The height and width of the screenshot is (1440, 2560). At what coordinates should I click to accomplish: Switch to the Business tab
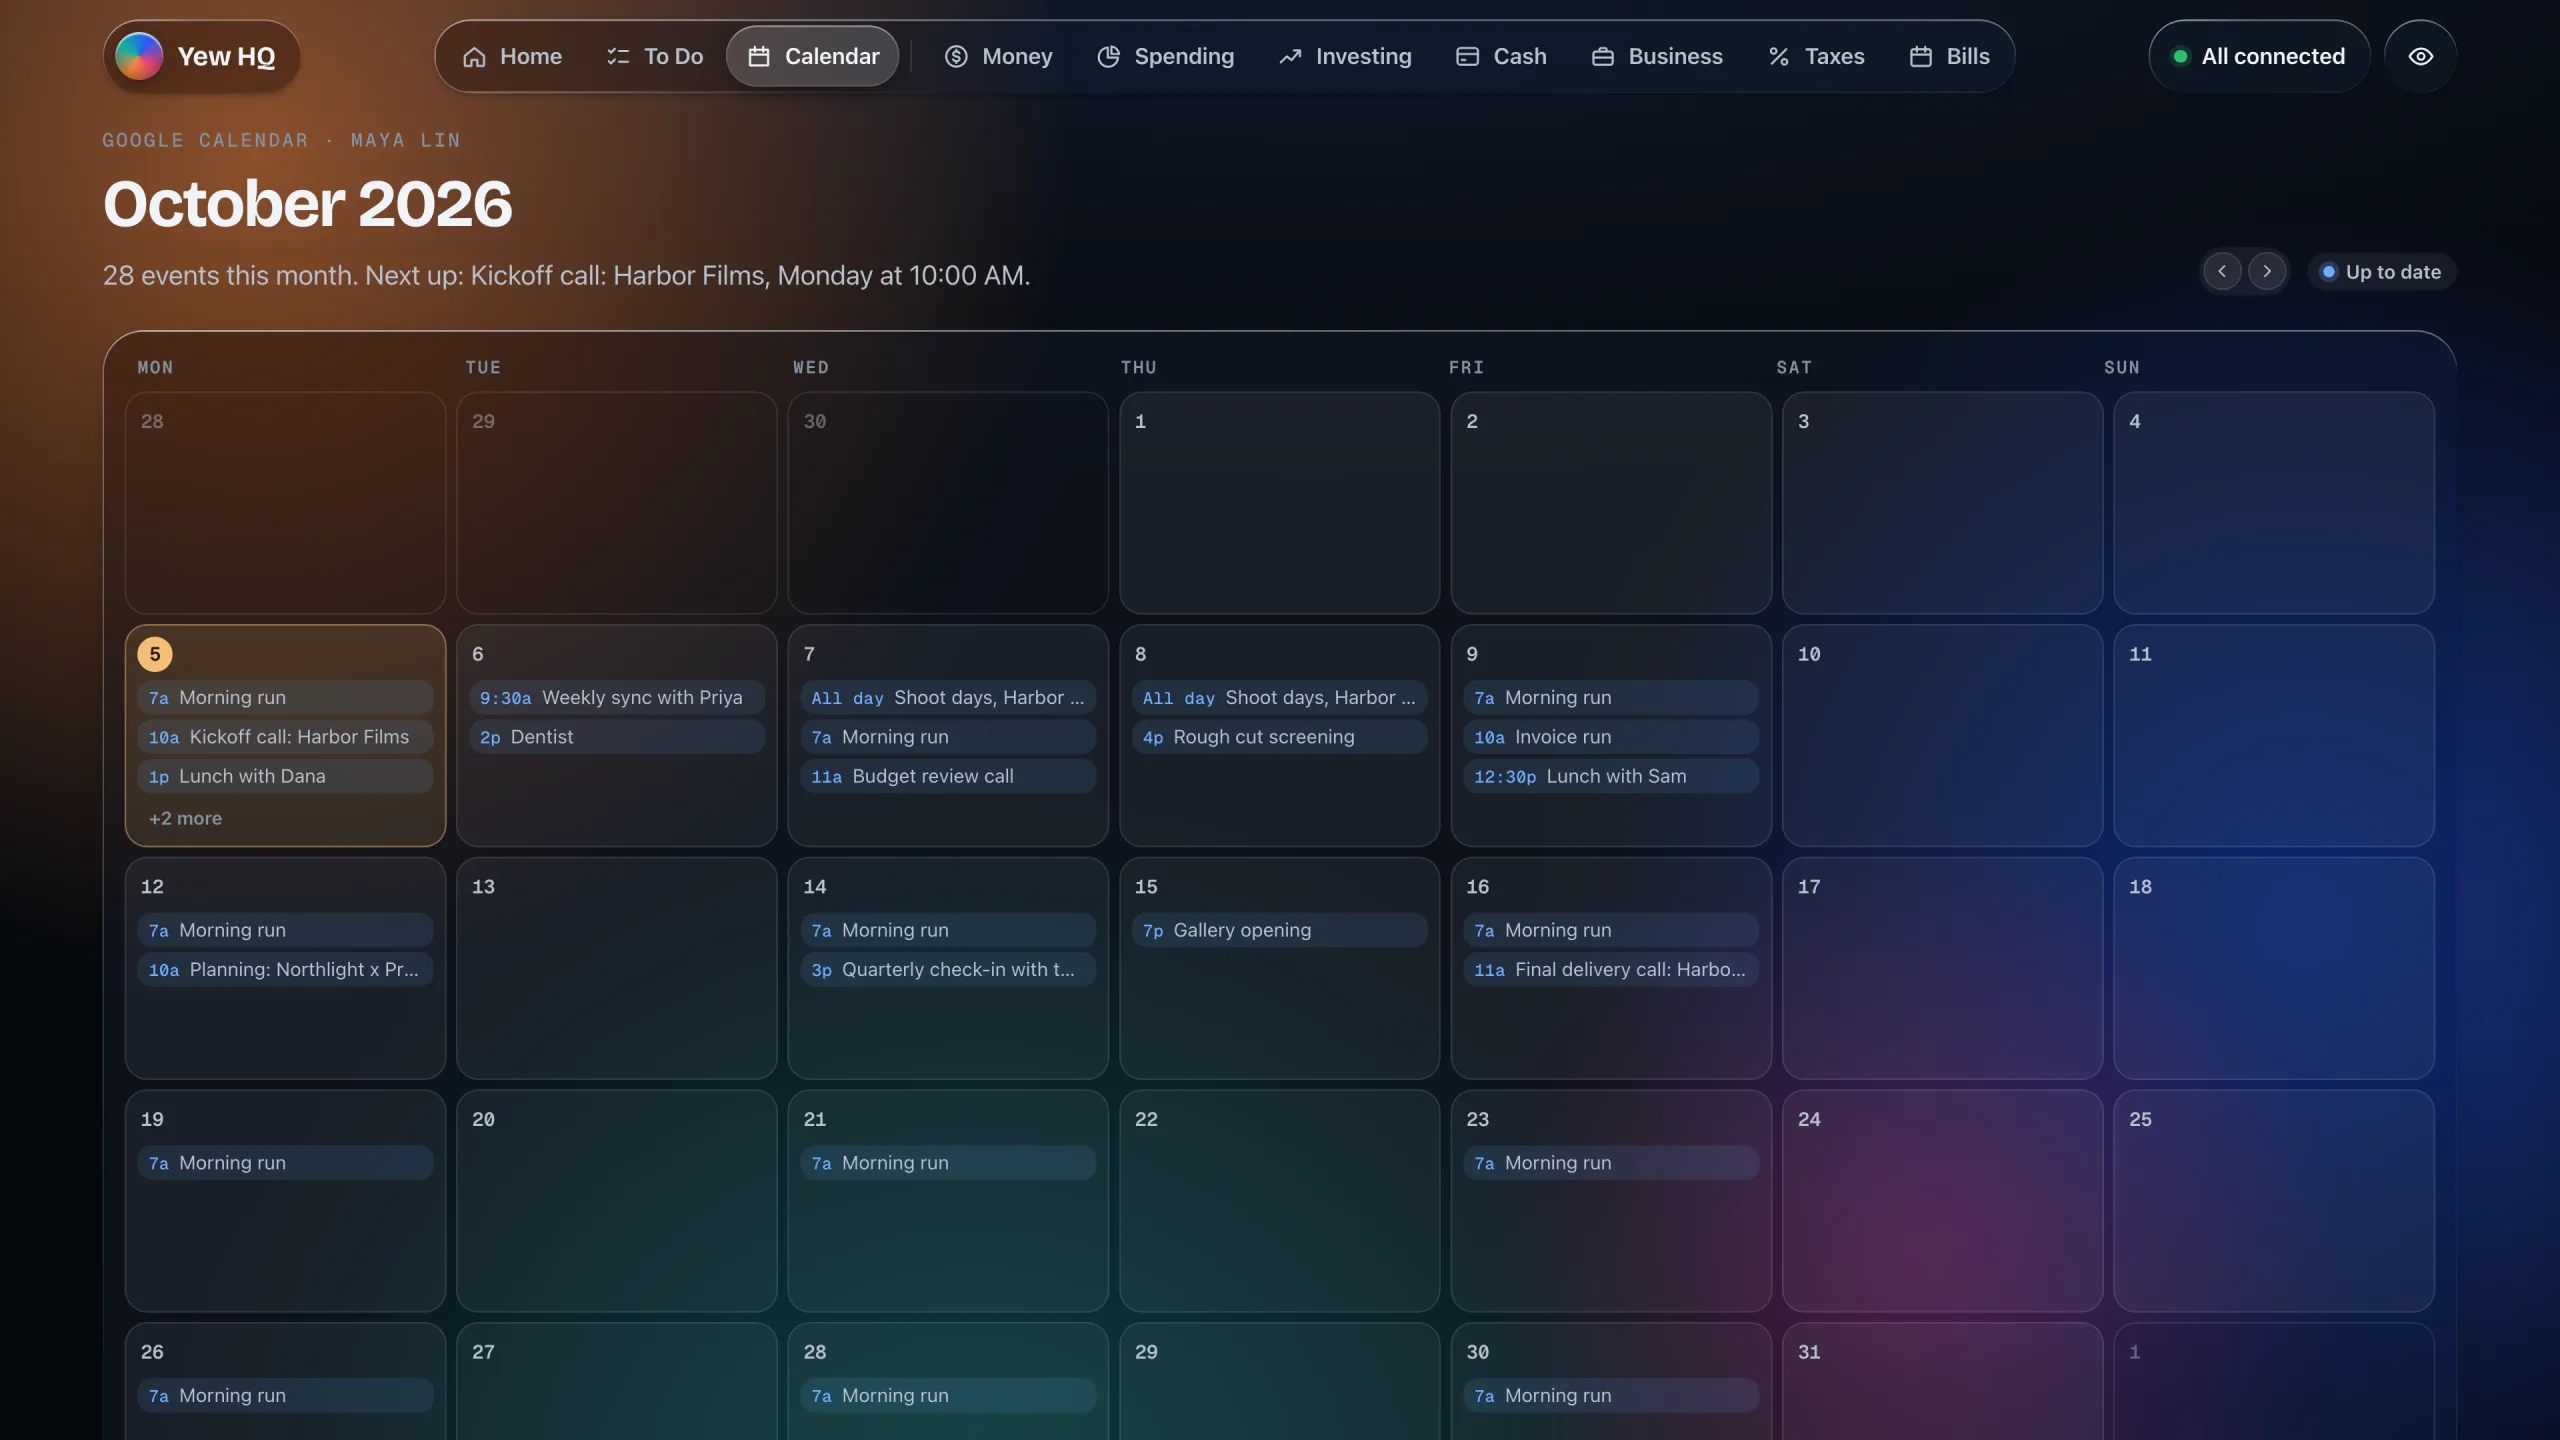[1657, 57]
